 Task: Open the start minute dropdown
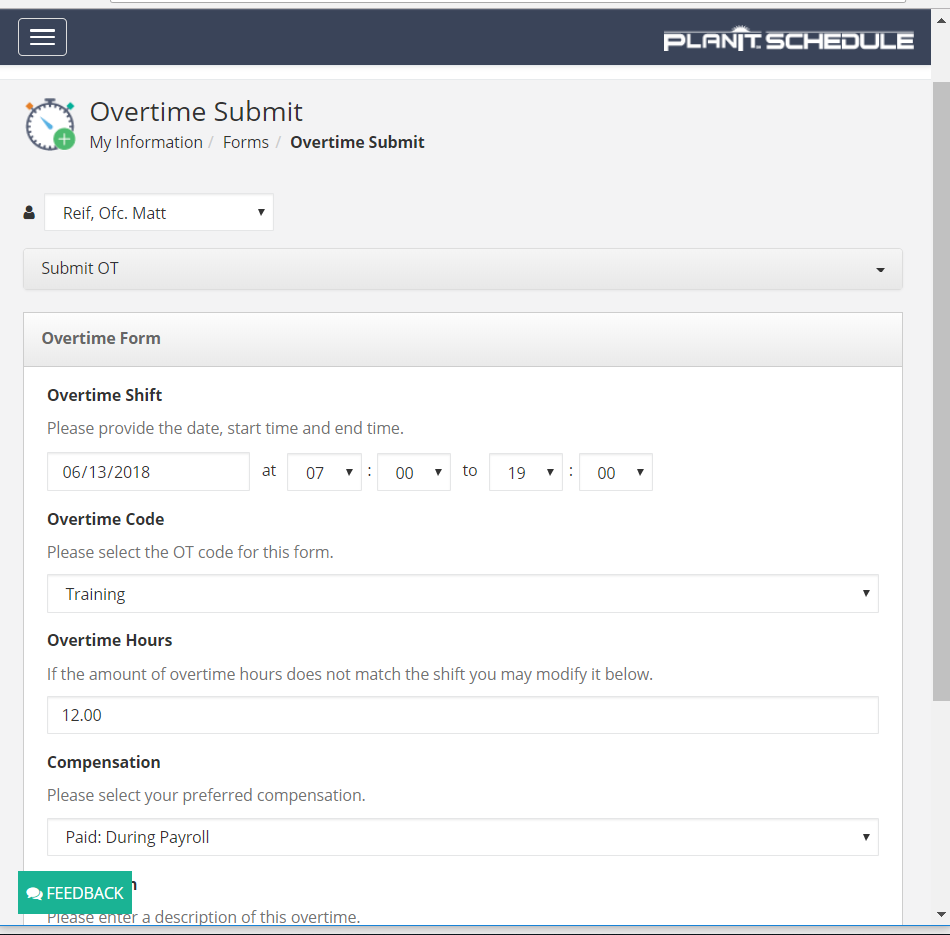[414, 472]
